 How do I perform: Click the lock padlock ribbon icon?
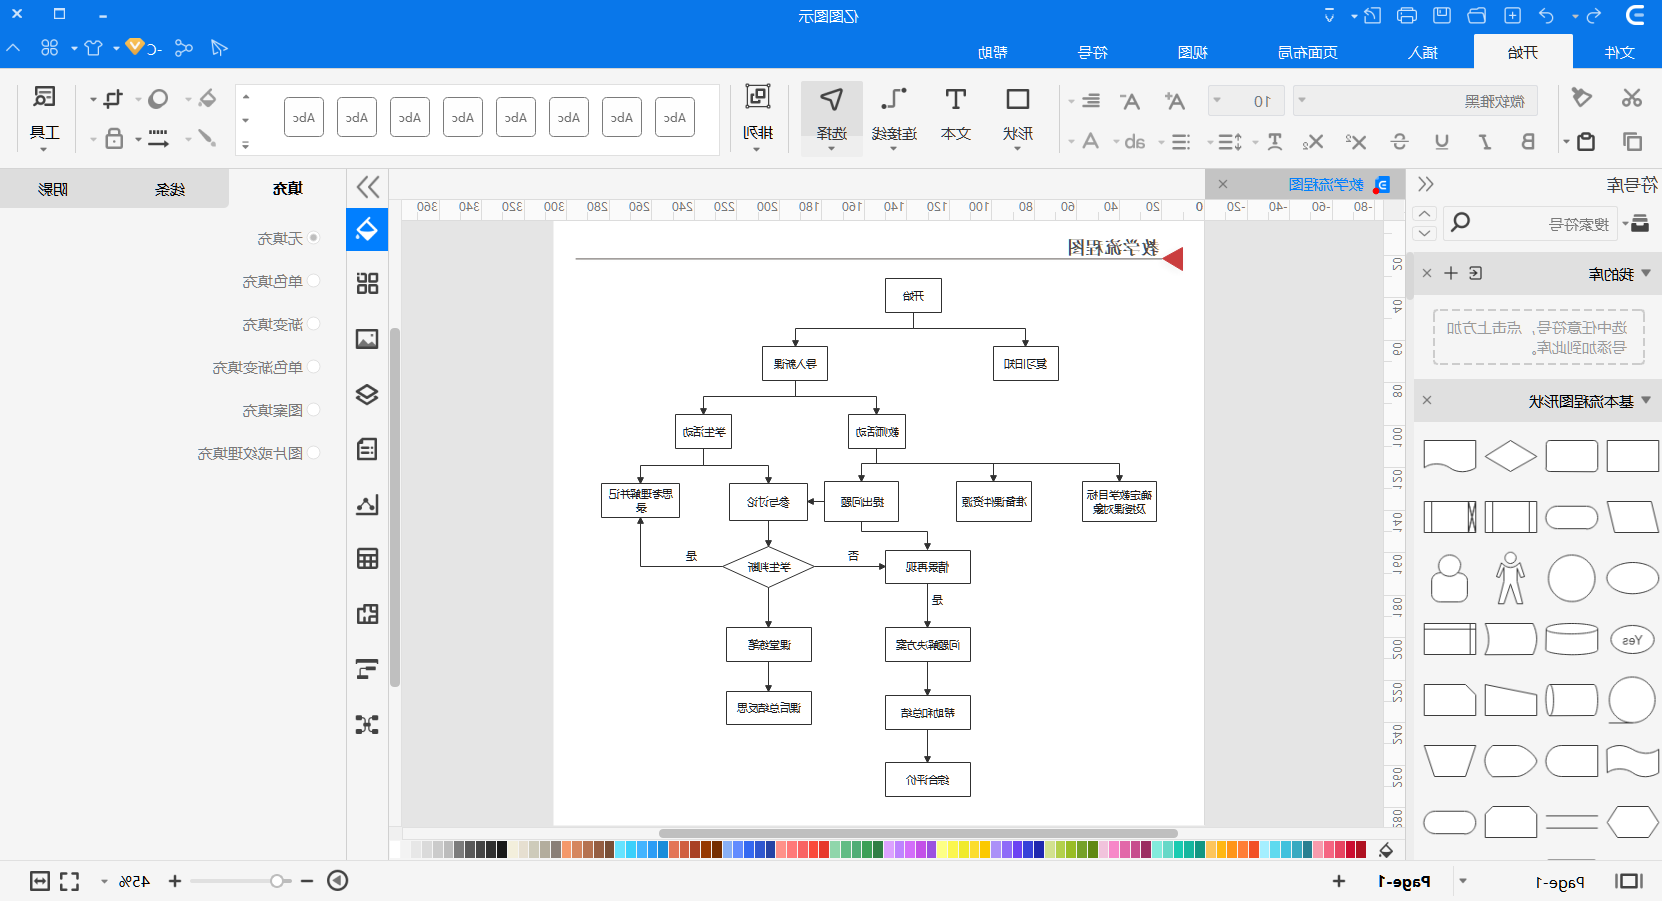[x=114, y=138]
